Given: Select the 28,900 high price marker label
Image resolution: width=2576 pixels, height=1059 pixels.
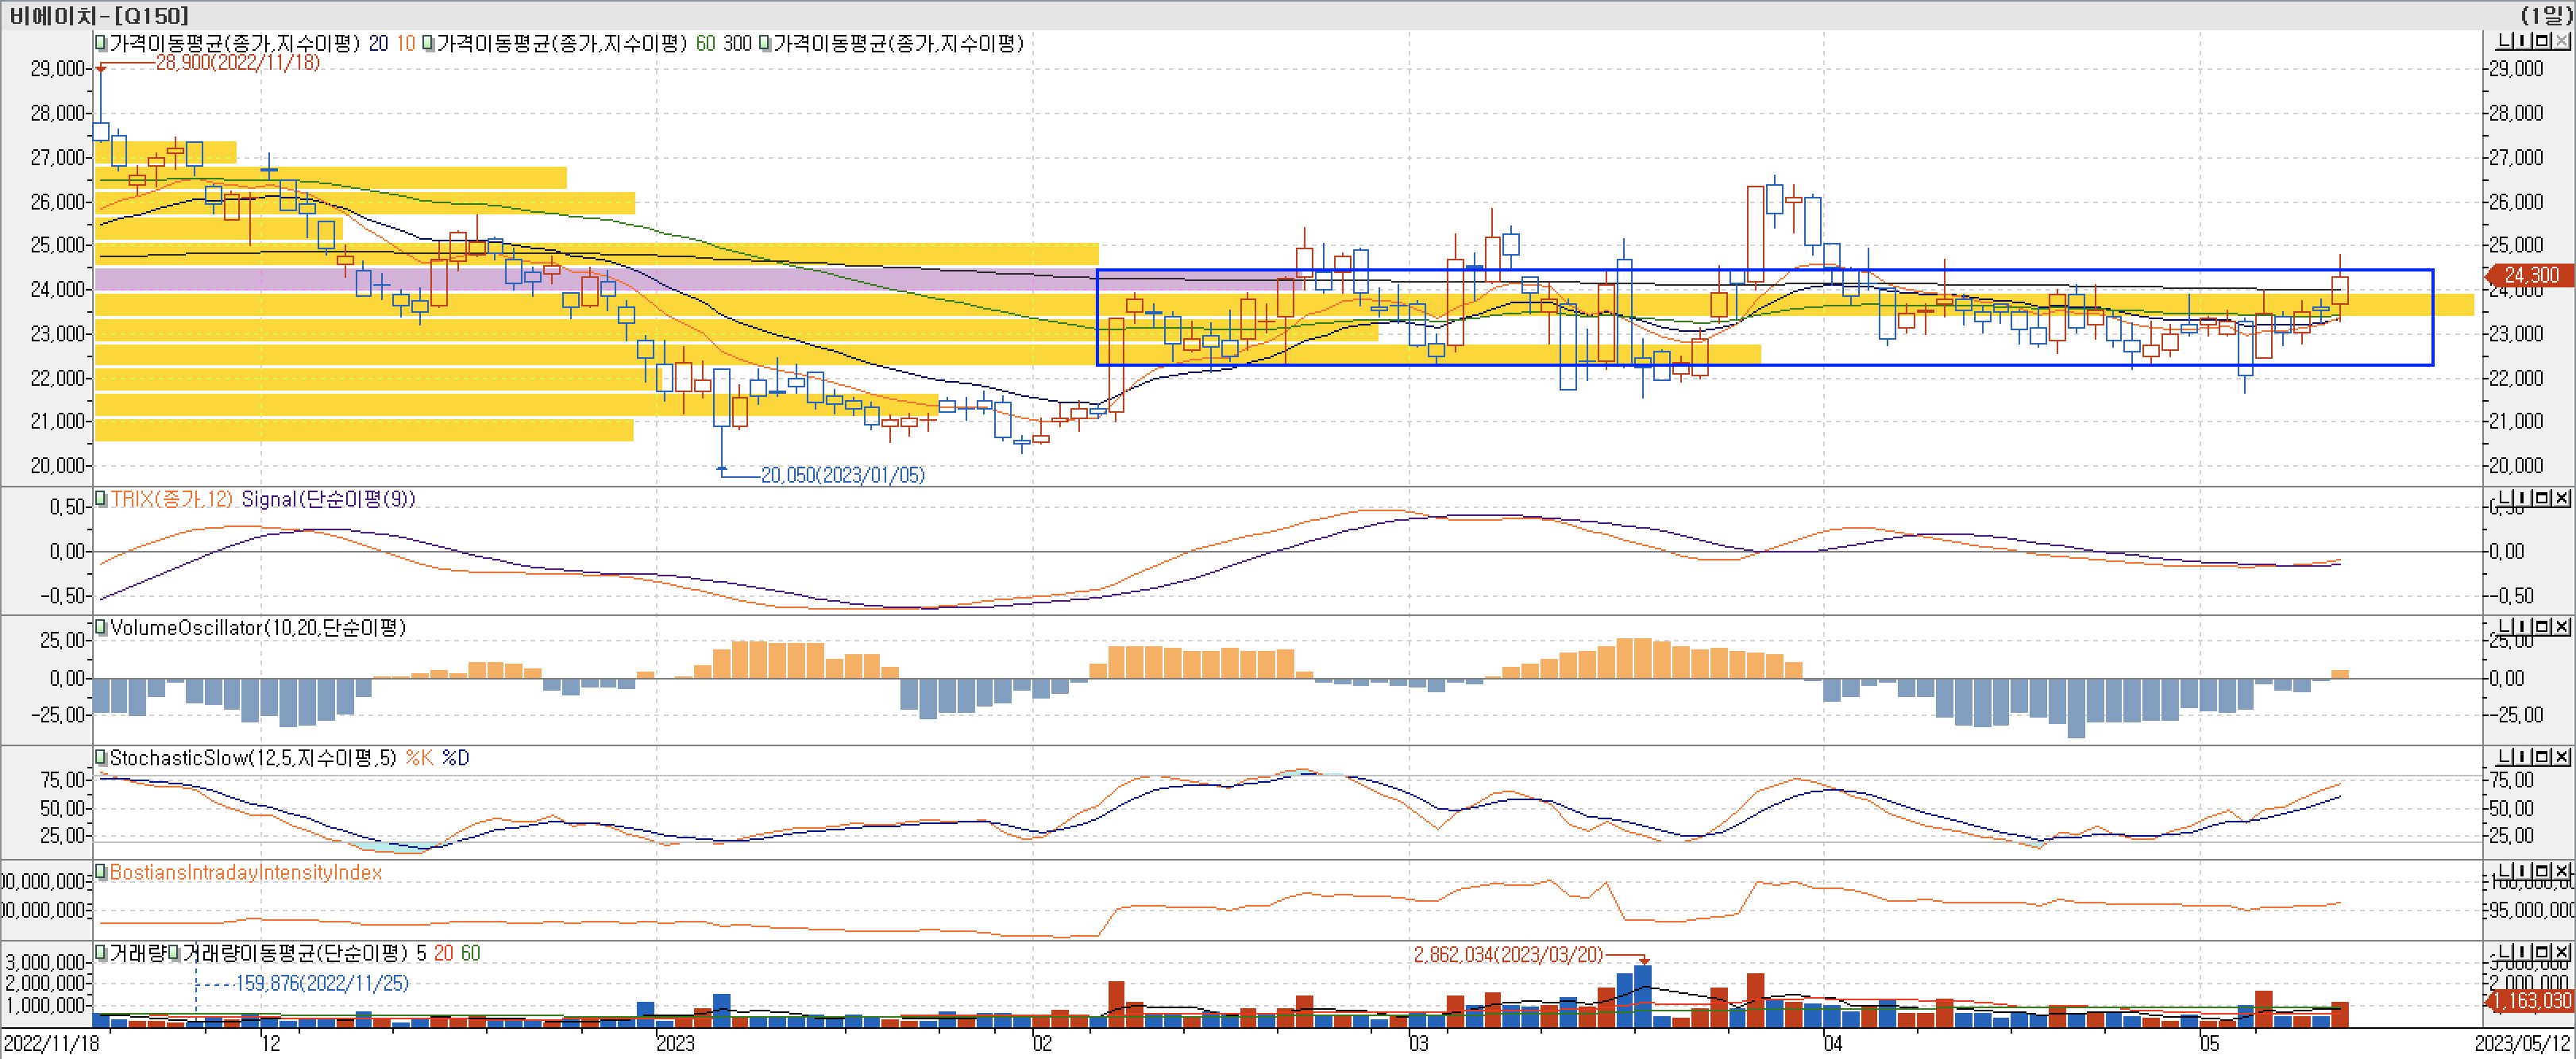Looking at the screenshot, I should coord(238,62).
